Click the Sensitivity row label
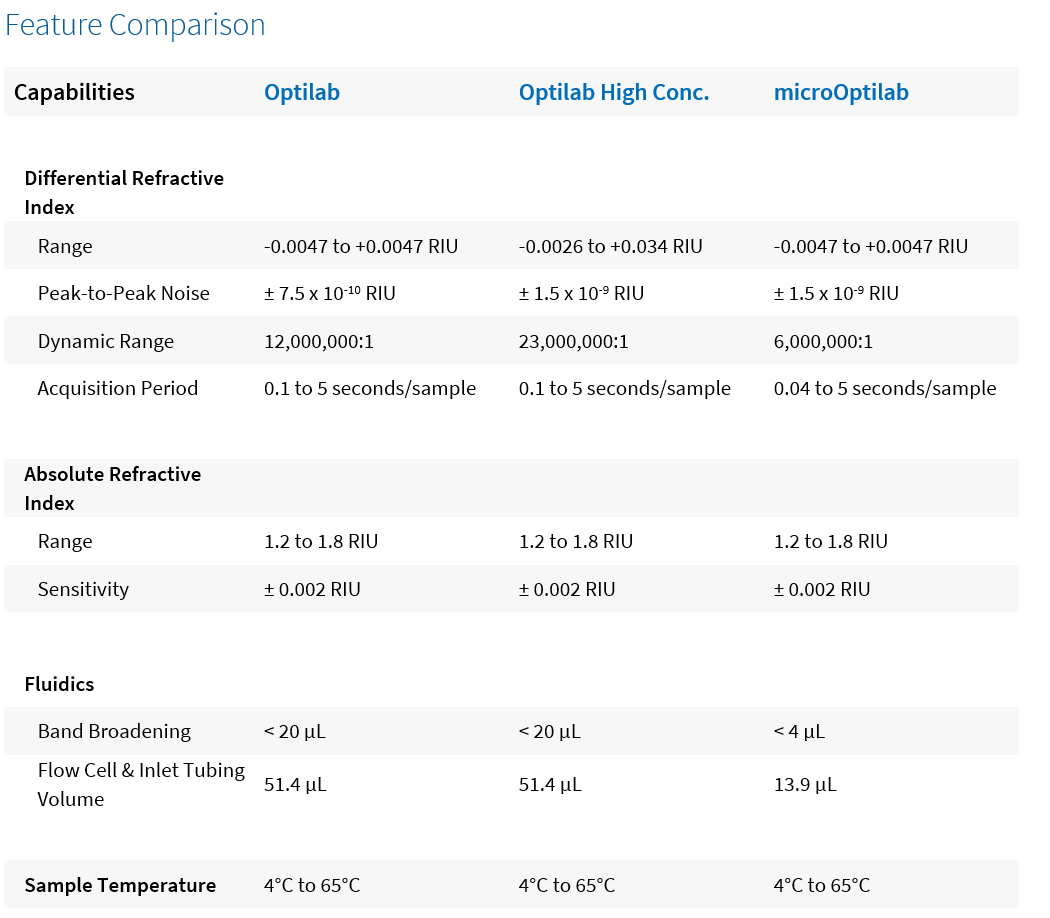1050x918 pixels. point(83,589)
